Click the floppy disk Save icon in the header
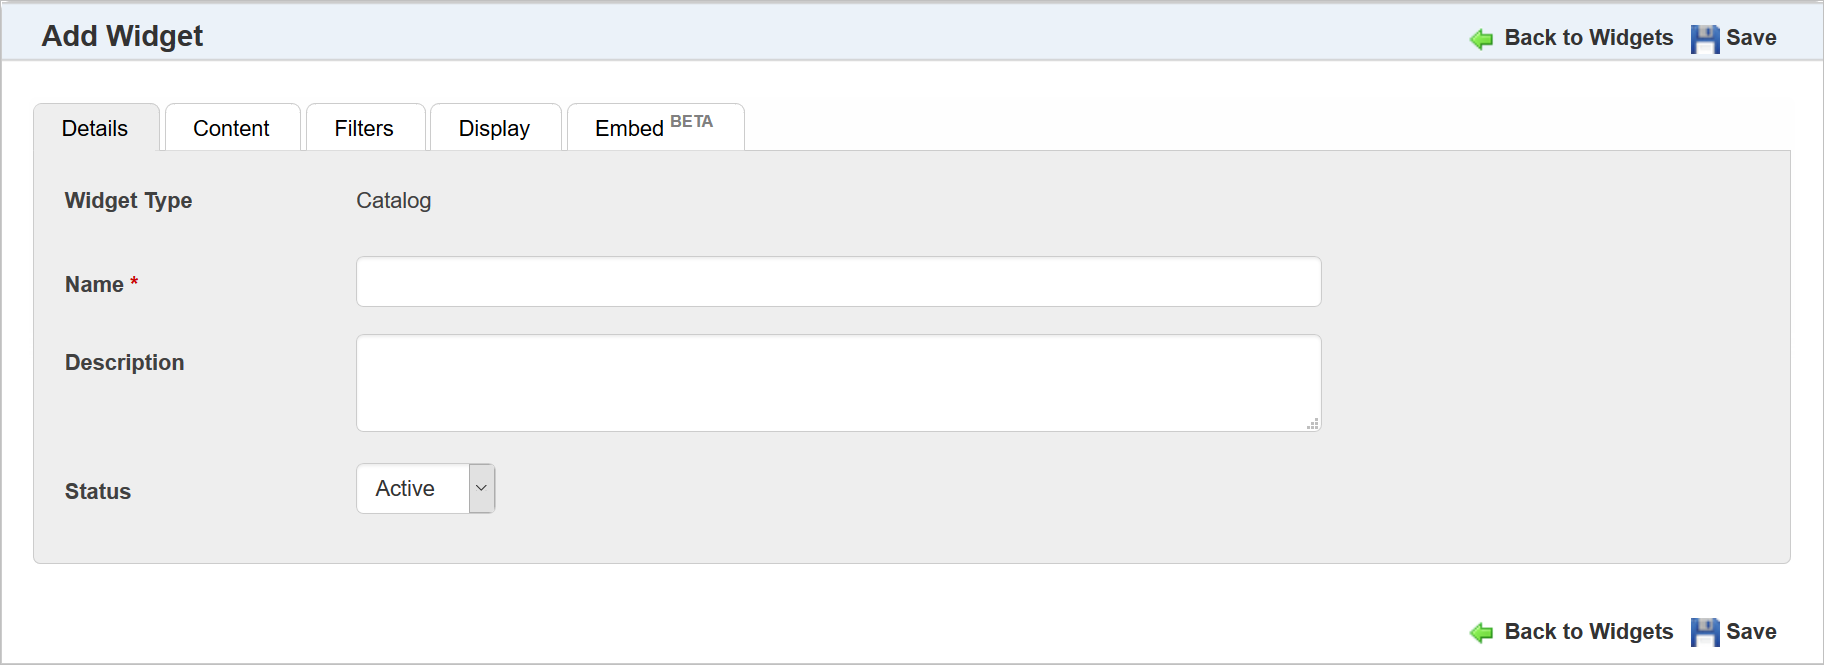 (x=1705, y=39)
